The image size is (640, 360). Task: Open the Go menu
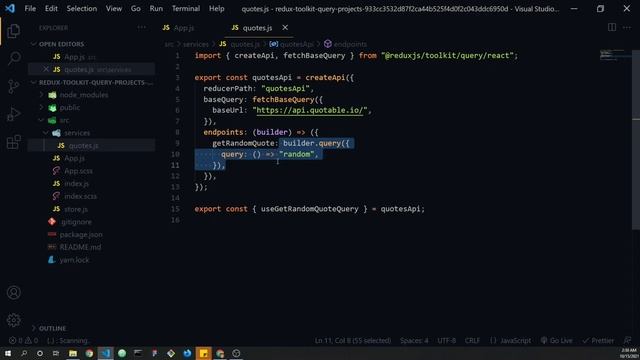(136, 9)
